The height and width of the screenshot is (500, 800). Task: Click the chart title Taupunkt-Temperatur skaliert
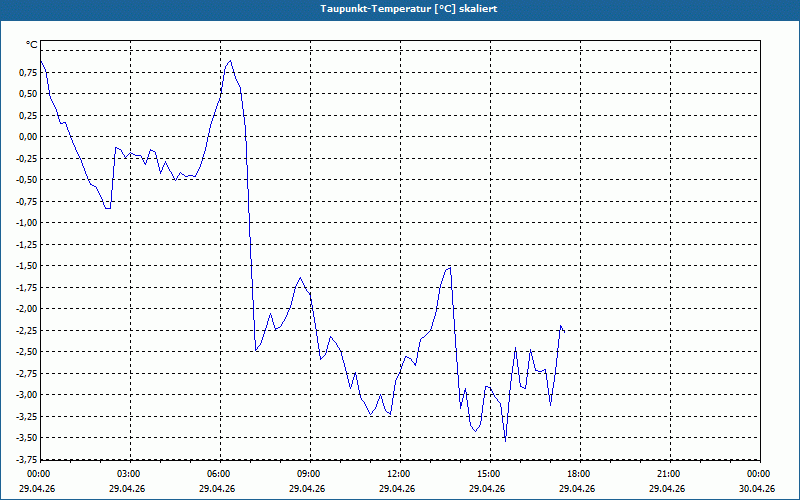(x=409, y=9)
